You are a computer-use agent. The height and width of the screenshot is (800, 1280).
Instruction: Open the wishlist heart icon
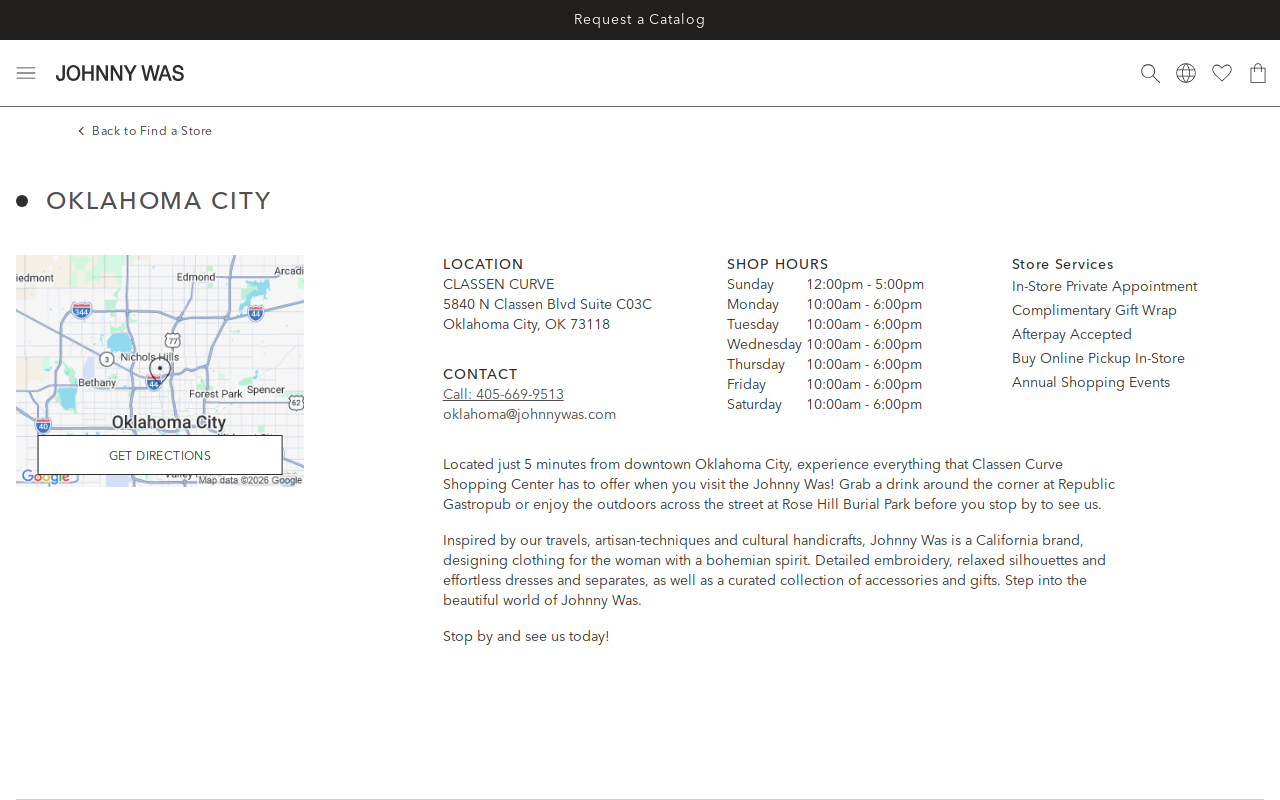[x=1222, y=73]
